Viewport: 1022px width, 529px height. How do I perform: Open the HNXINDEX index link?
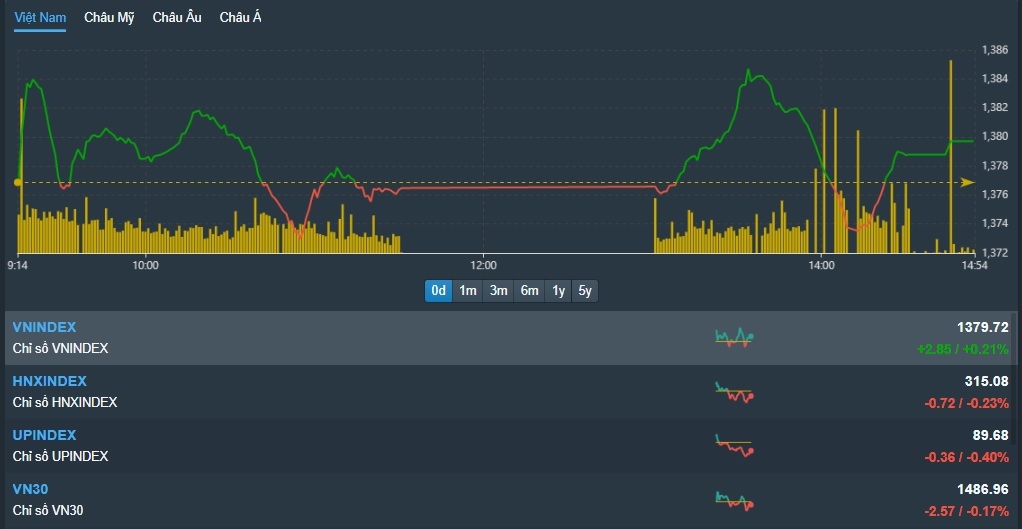49,381
